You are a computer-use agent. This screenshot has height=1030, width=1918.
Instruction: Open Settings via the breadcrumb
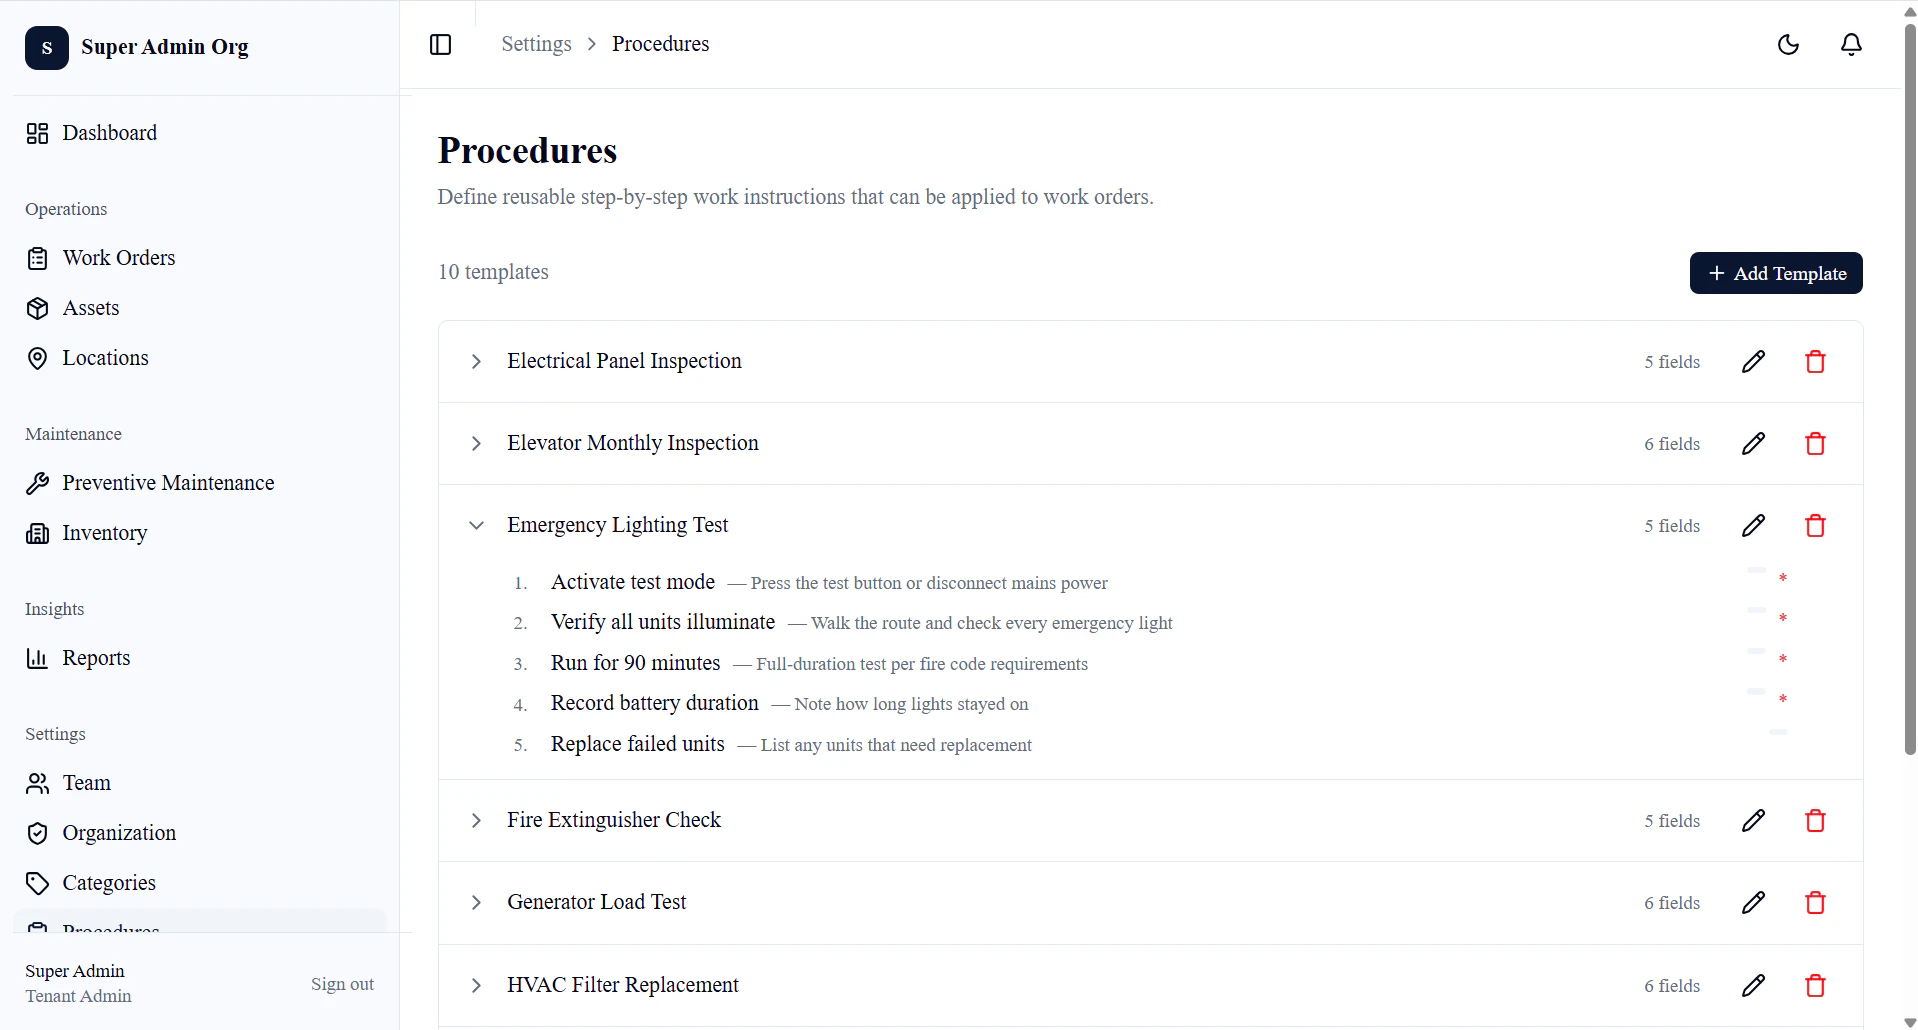[x=536, y=44]
